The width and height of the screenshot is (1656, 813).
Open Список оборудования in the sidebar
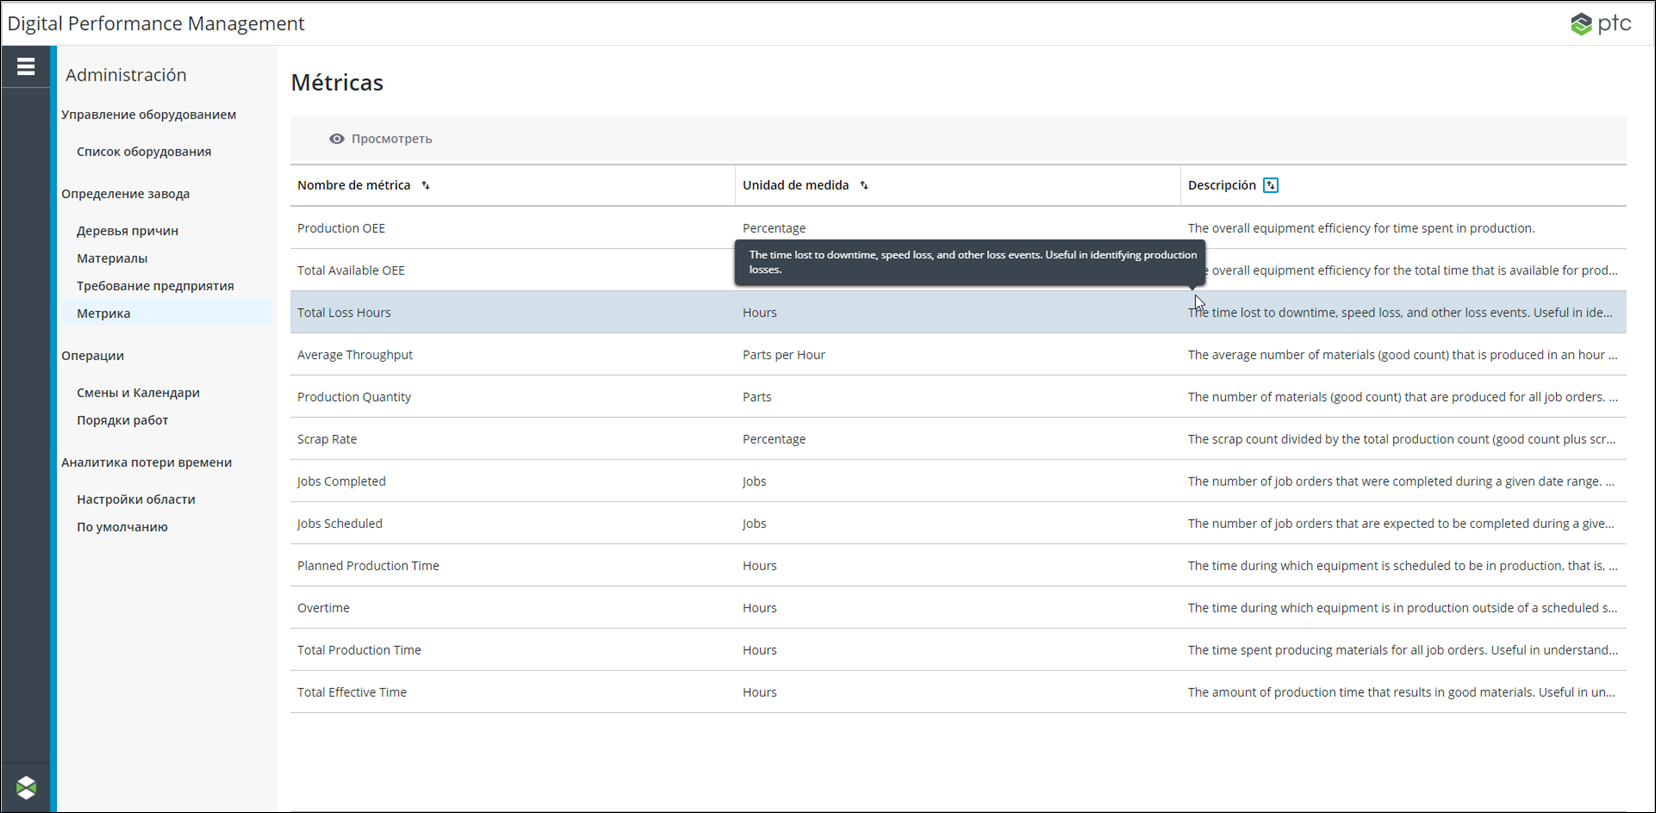click(x=144, y=152)
